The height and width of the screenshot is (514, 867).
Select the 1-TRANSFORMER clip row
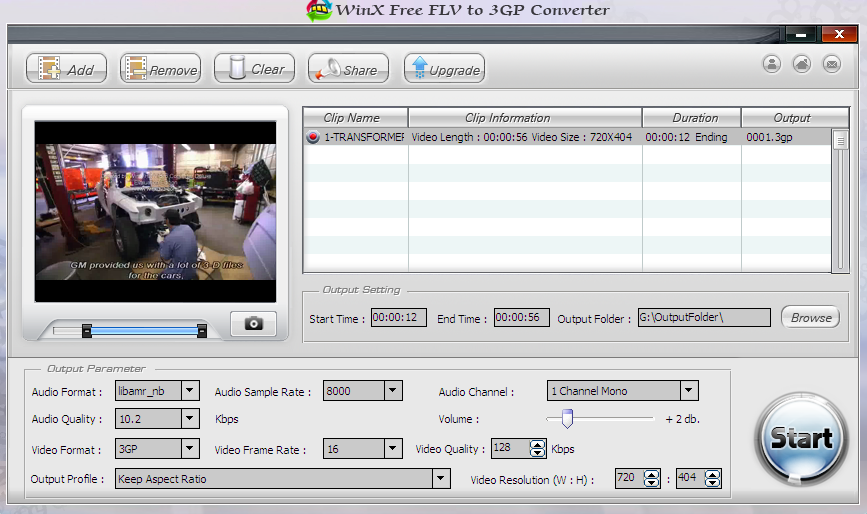pos(567,137)
